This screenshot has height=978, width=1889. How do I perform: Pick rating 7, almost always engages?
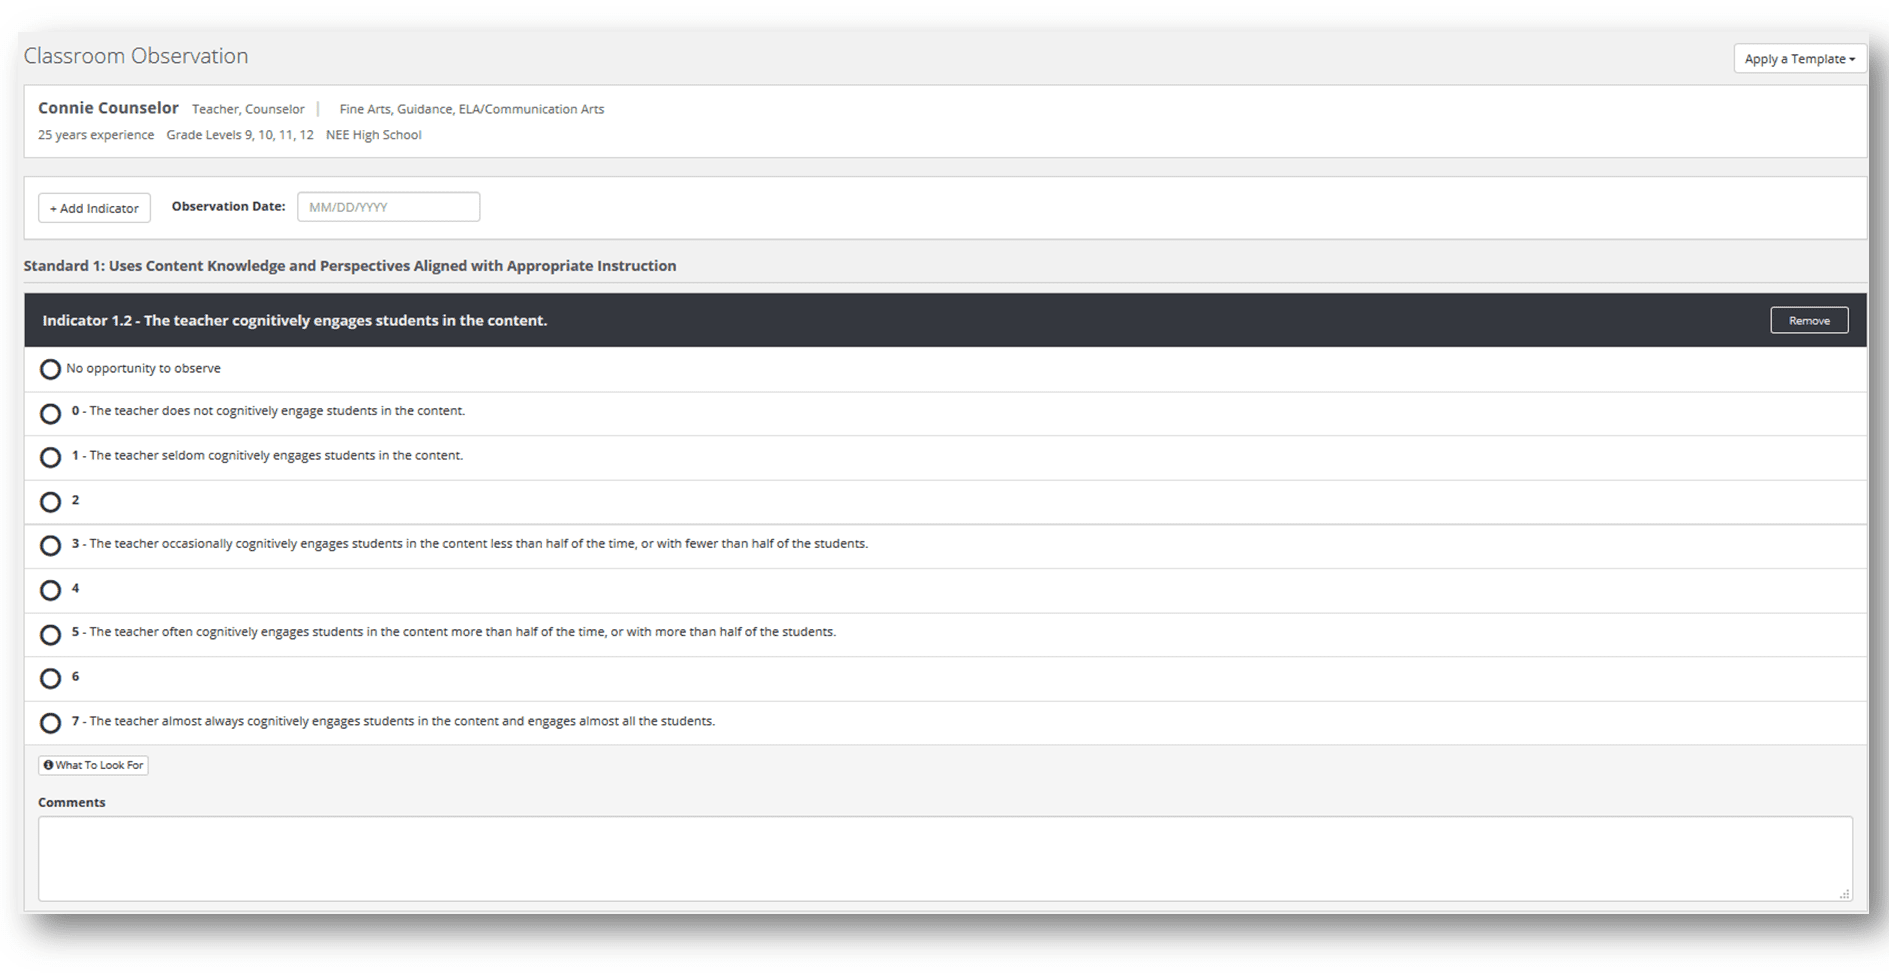coord(50,723)
